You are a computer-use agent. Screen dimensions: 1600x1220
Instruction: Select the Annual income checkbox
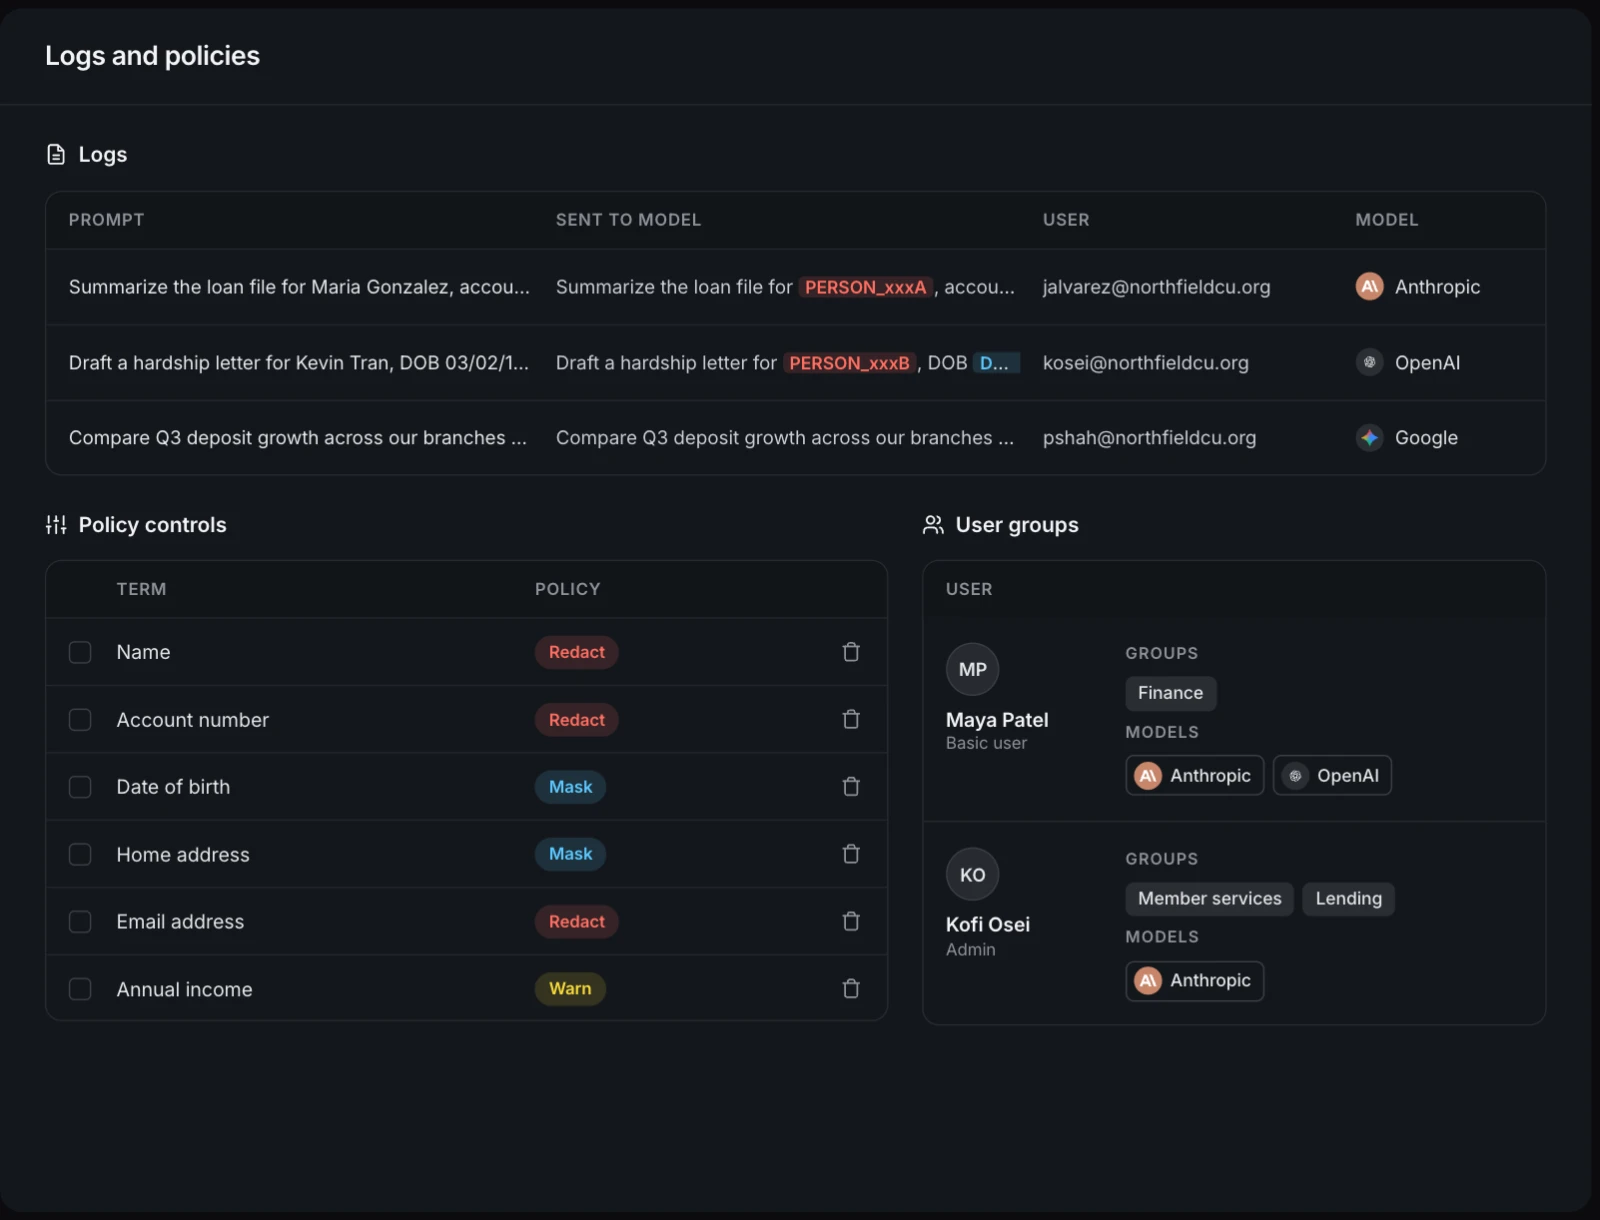tap(80, 989)
